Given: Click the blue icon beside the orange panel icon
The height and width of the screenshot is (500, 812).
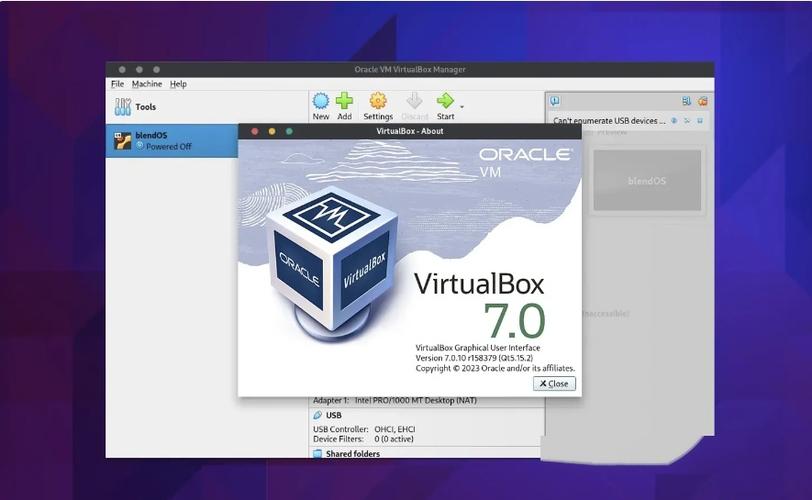Looking at the screenshot, I should [x=686, y=101].
